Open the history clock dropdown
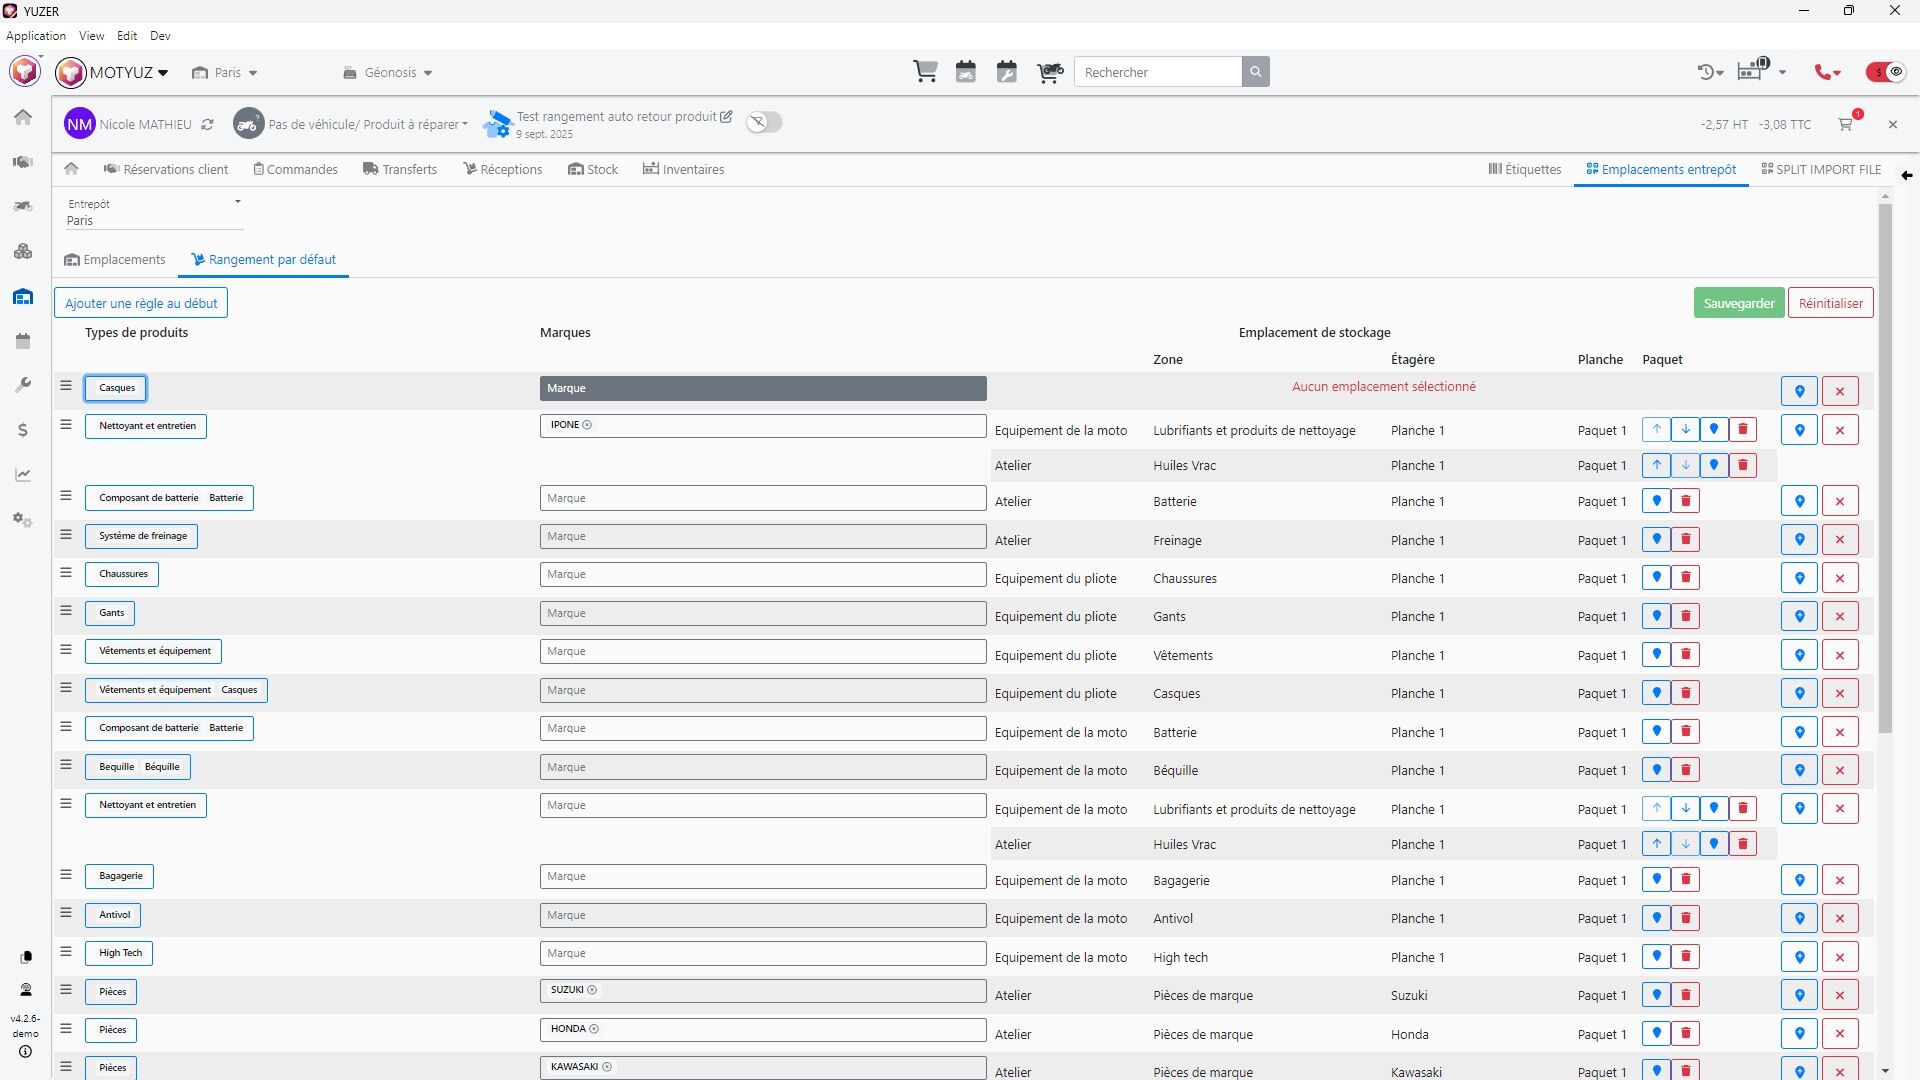 (1711, 72)
